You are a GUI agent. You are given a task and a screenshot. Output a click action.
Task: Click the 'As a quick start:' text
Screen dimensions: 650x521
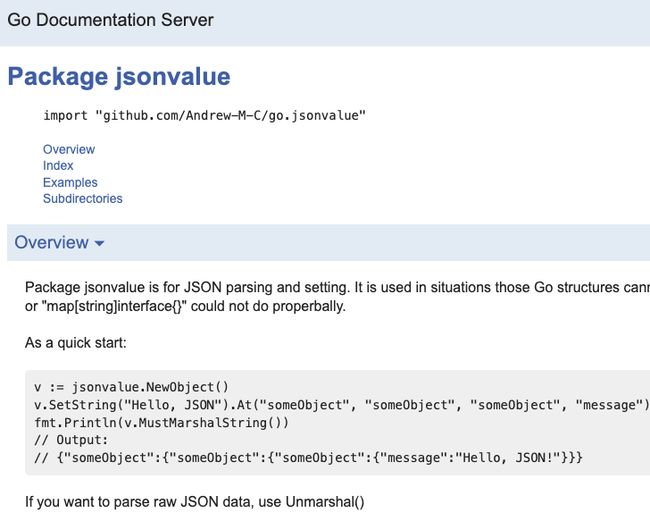75,343
